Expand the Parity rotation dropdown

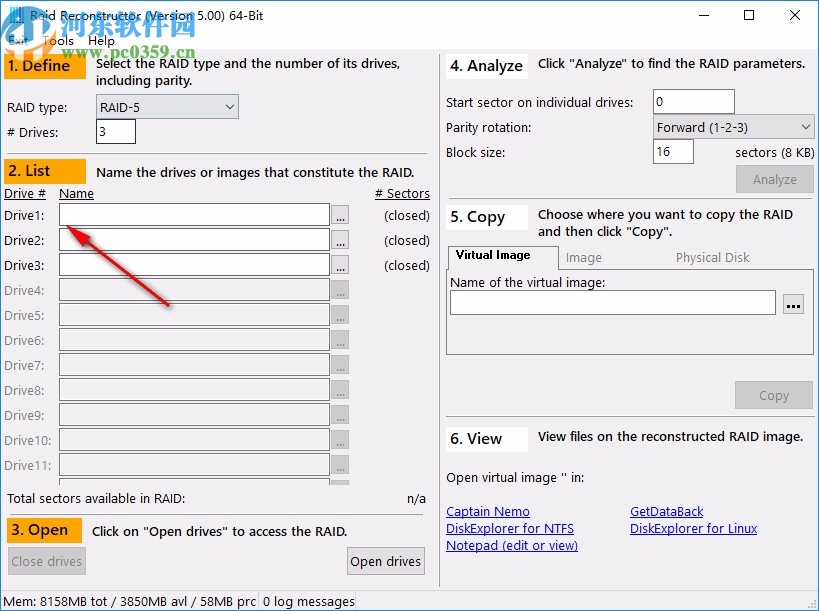[x=733, y=127]
